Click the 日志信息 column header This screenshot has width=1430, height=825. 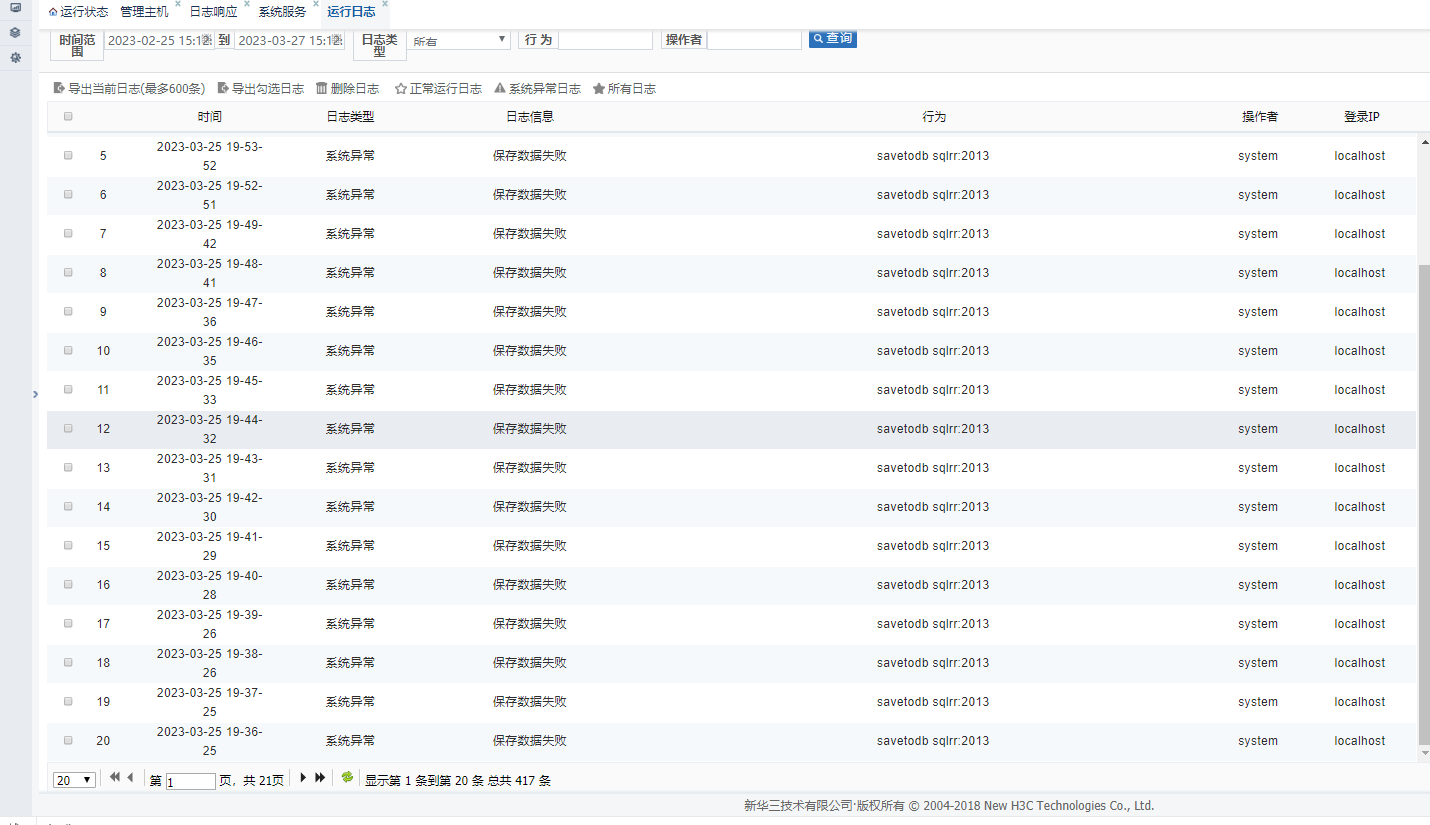[530, 117]
